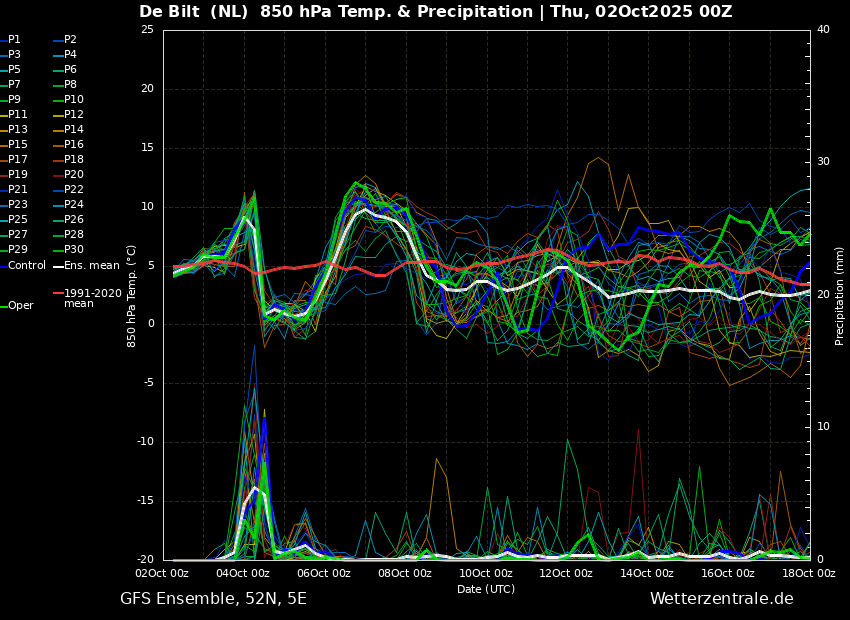Click the Precipitation (mm) axis label
Image resolution: width=850 pixels, height=620 pixels.
click(840, 295)
